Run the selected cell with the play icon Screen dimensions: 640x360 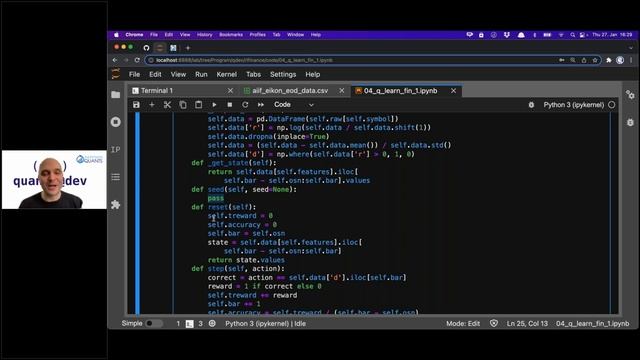214,105
